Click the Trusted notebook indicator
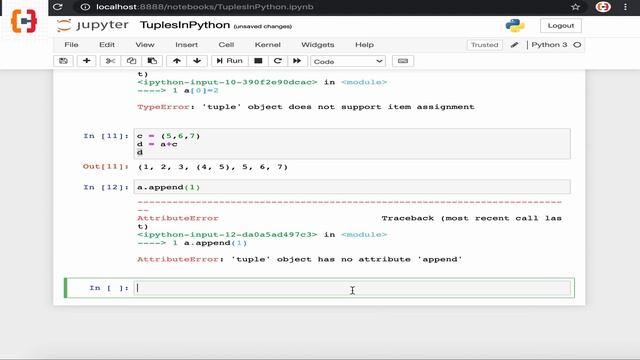The image size is (640, 360). click(484, 45)
